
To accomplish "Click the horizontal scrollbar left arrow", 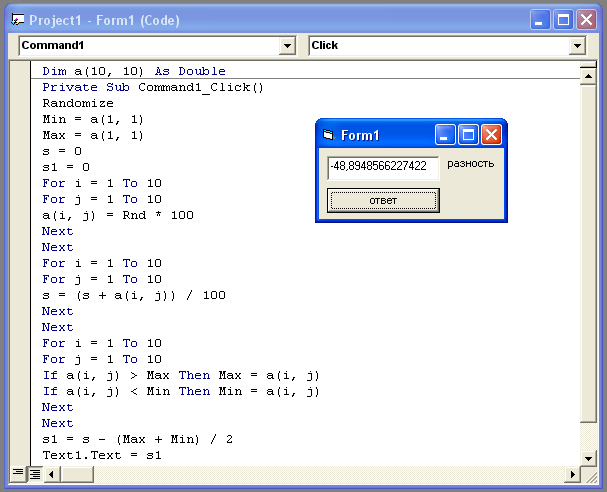I will (51, 474).
